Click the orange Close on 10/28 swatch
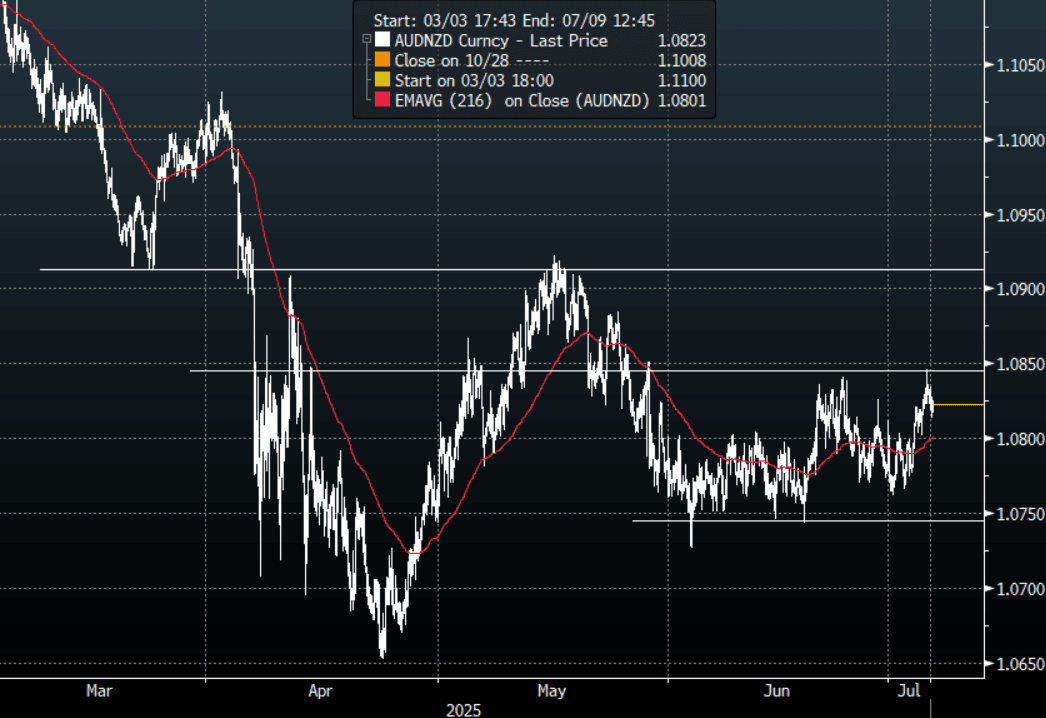The height and width of the screenshot is (718, 1046). [380, 61]
